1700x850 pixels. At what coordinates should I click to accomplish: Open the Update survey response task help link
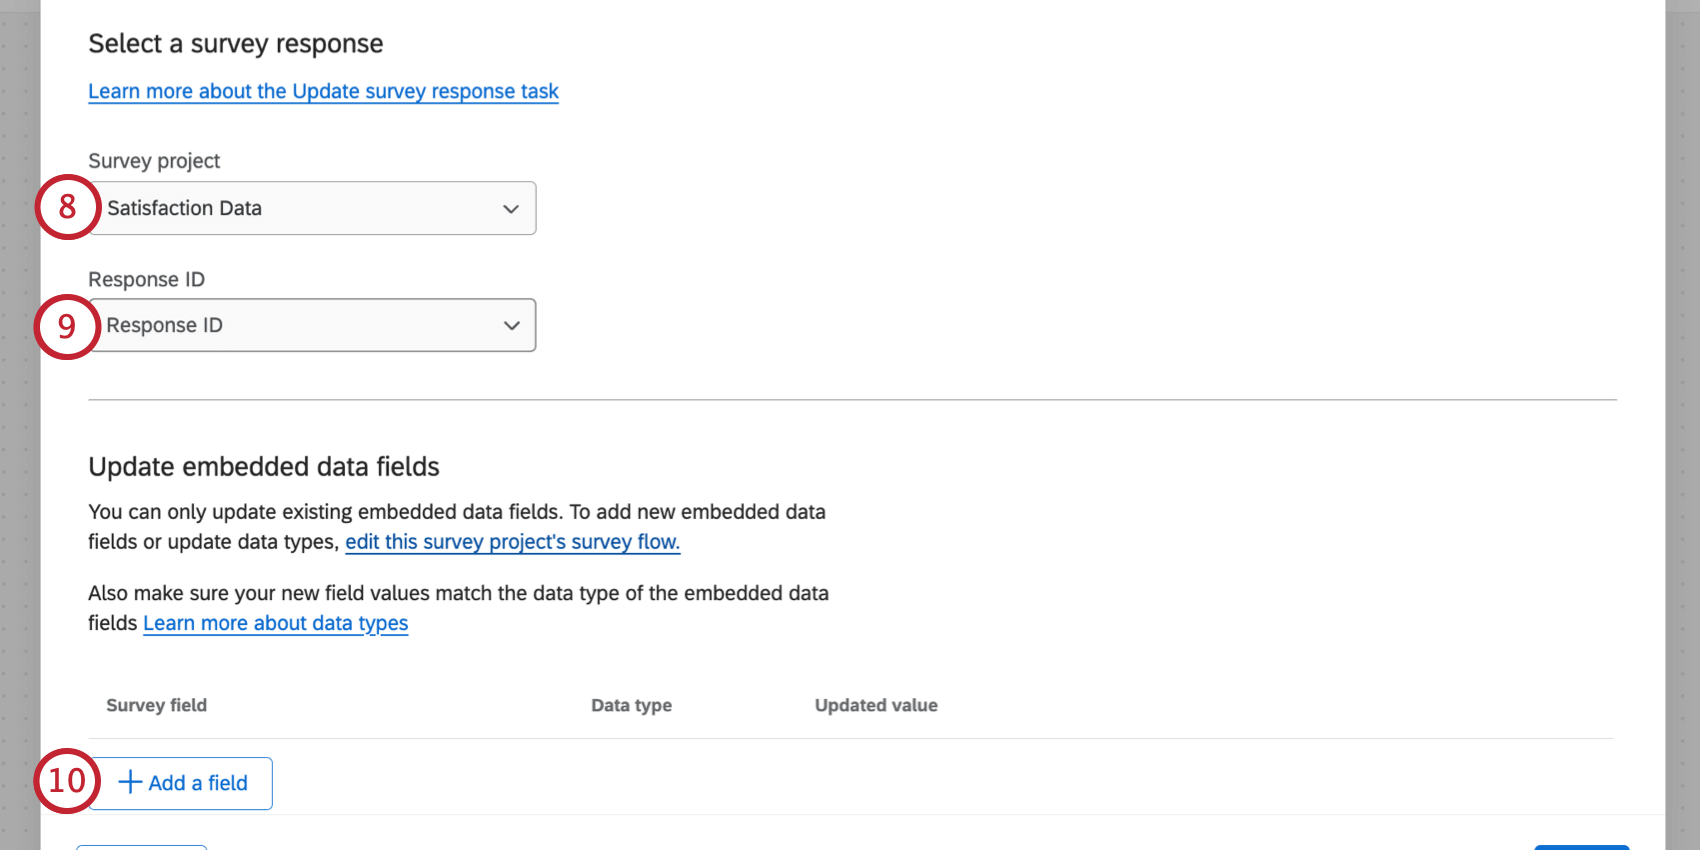tap(322, 91)
